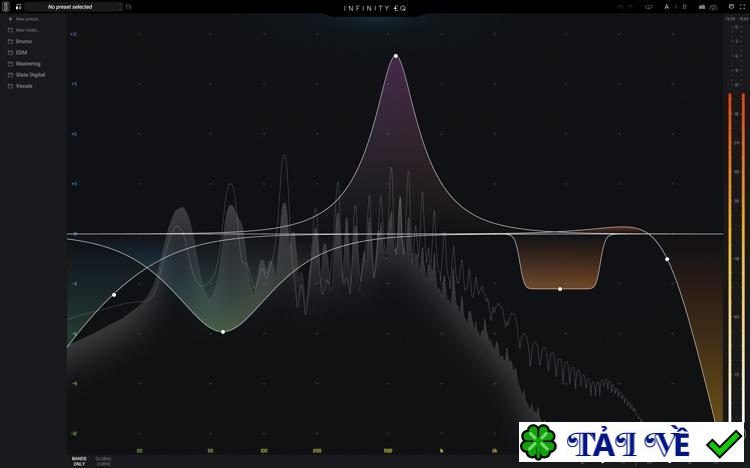The height and width of the screenshot is (468, 750).
Task: Expand the EDM preset folder
Action: click(18, 53)
